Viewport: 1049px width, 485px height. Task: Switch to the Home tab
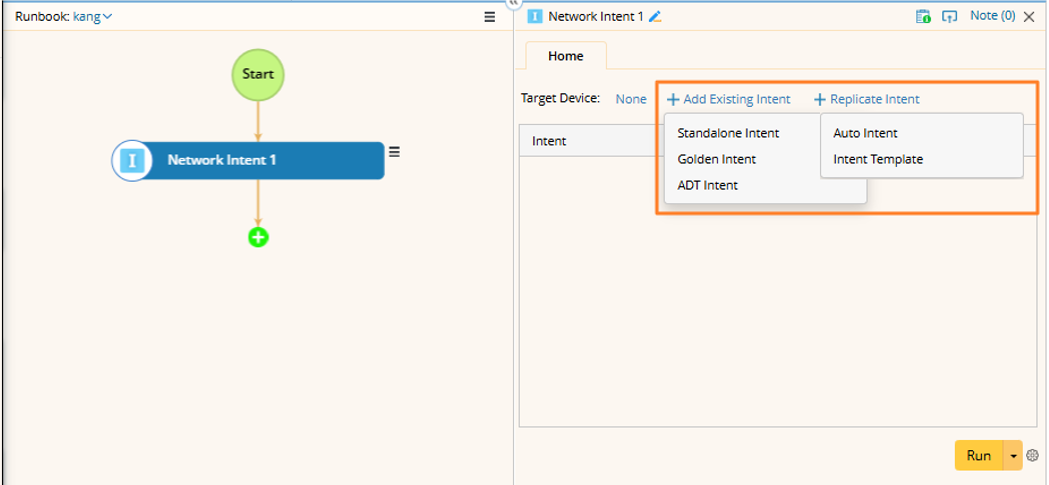pos(565,56)
